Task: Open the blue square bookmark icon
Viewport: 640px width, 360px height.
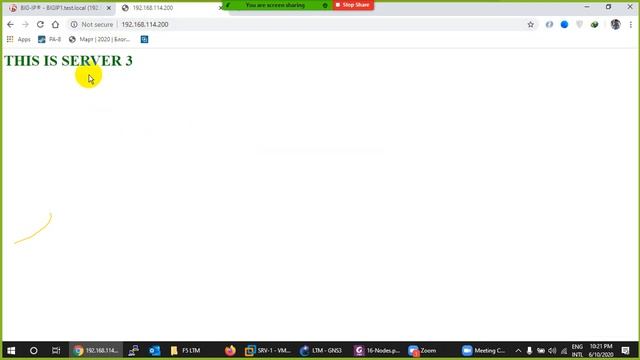Action: coord(144,39)
